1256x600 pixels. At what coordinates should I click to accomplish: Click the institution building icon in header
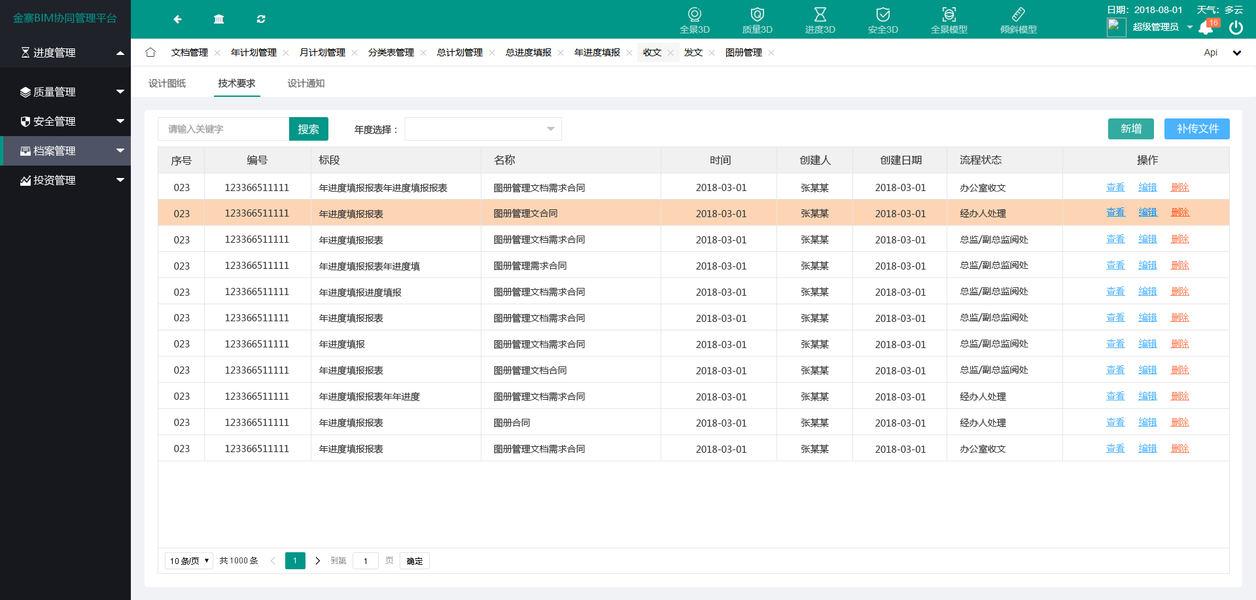click(219, 19)
